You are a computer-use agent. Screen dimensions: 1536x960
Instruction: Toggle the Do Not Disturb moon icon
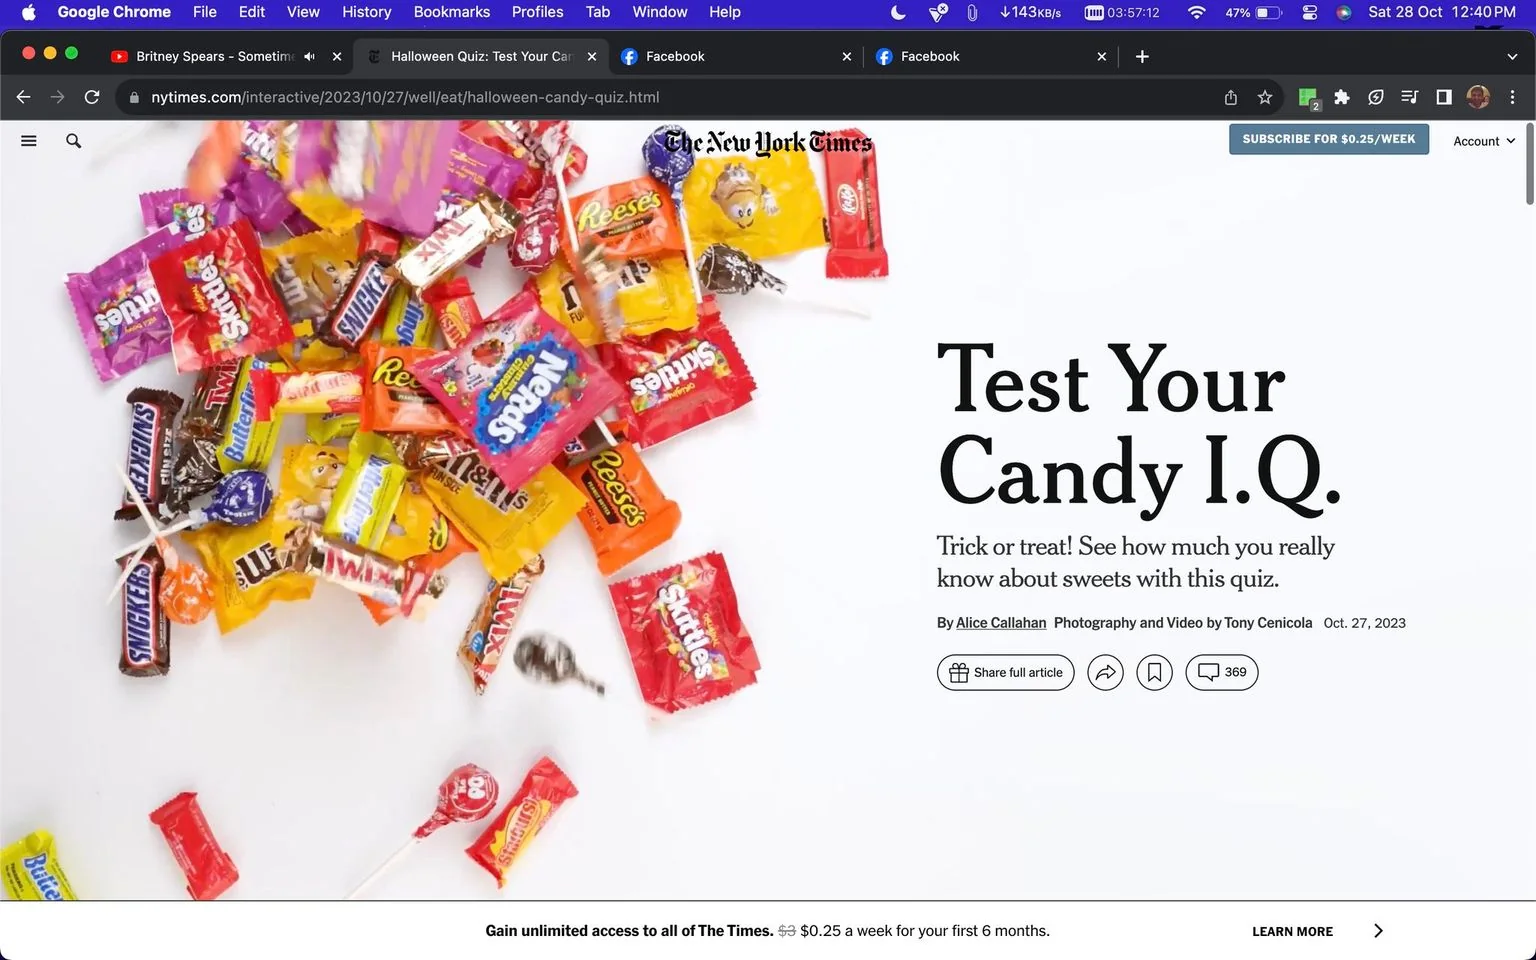pos(898,12)
